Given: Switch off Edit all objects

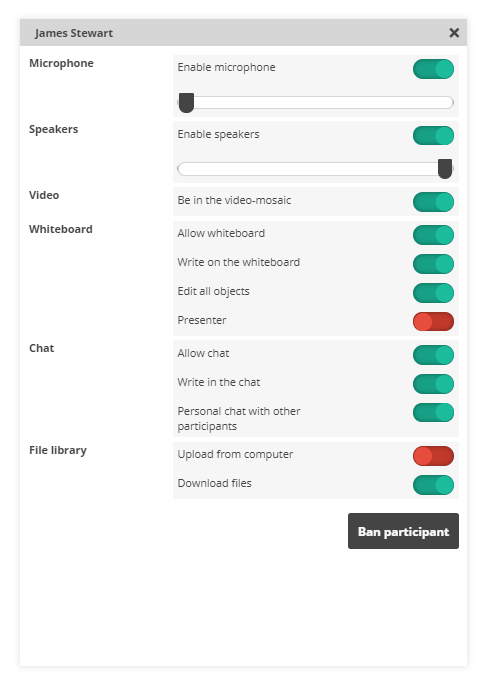Looking at the screenshot, I should click(433, 293).
